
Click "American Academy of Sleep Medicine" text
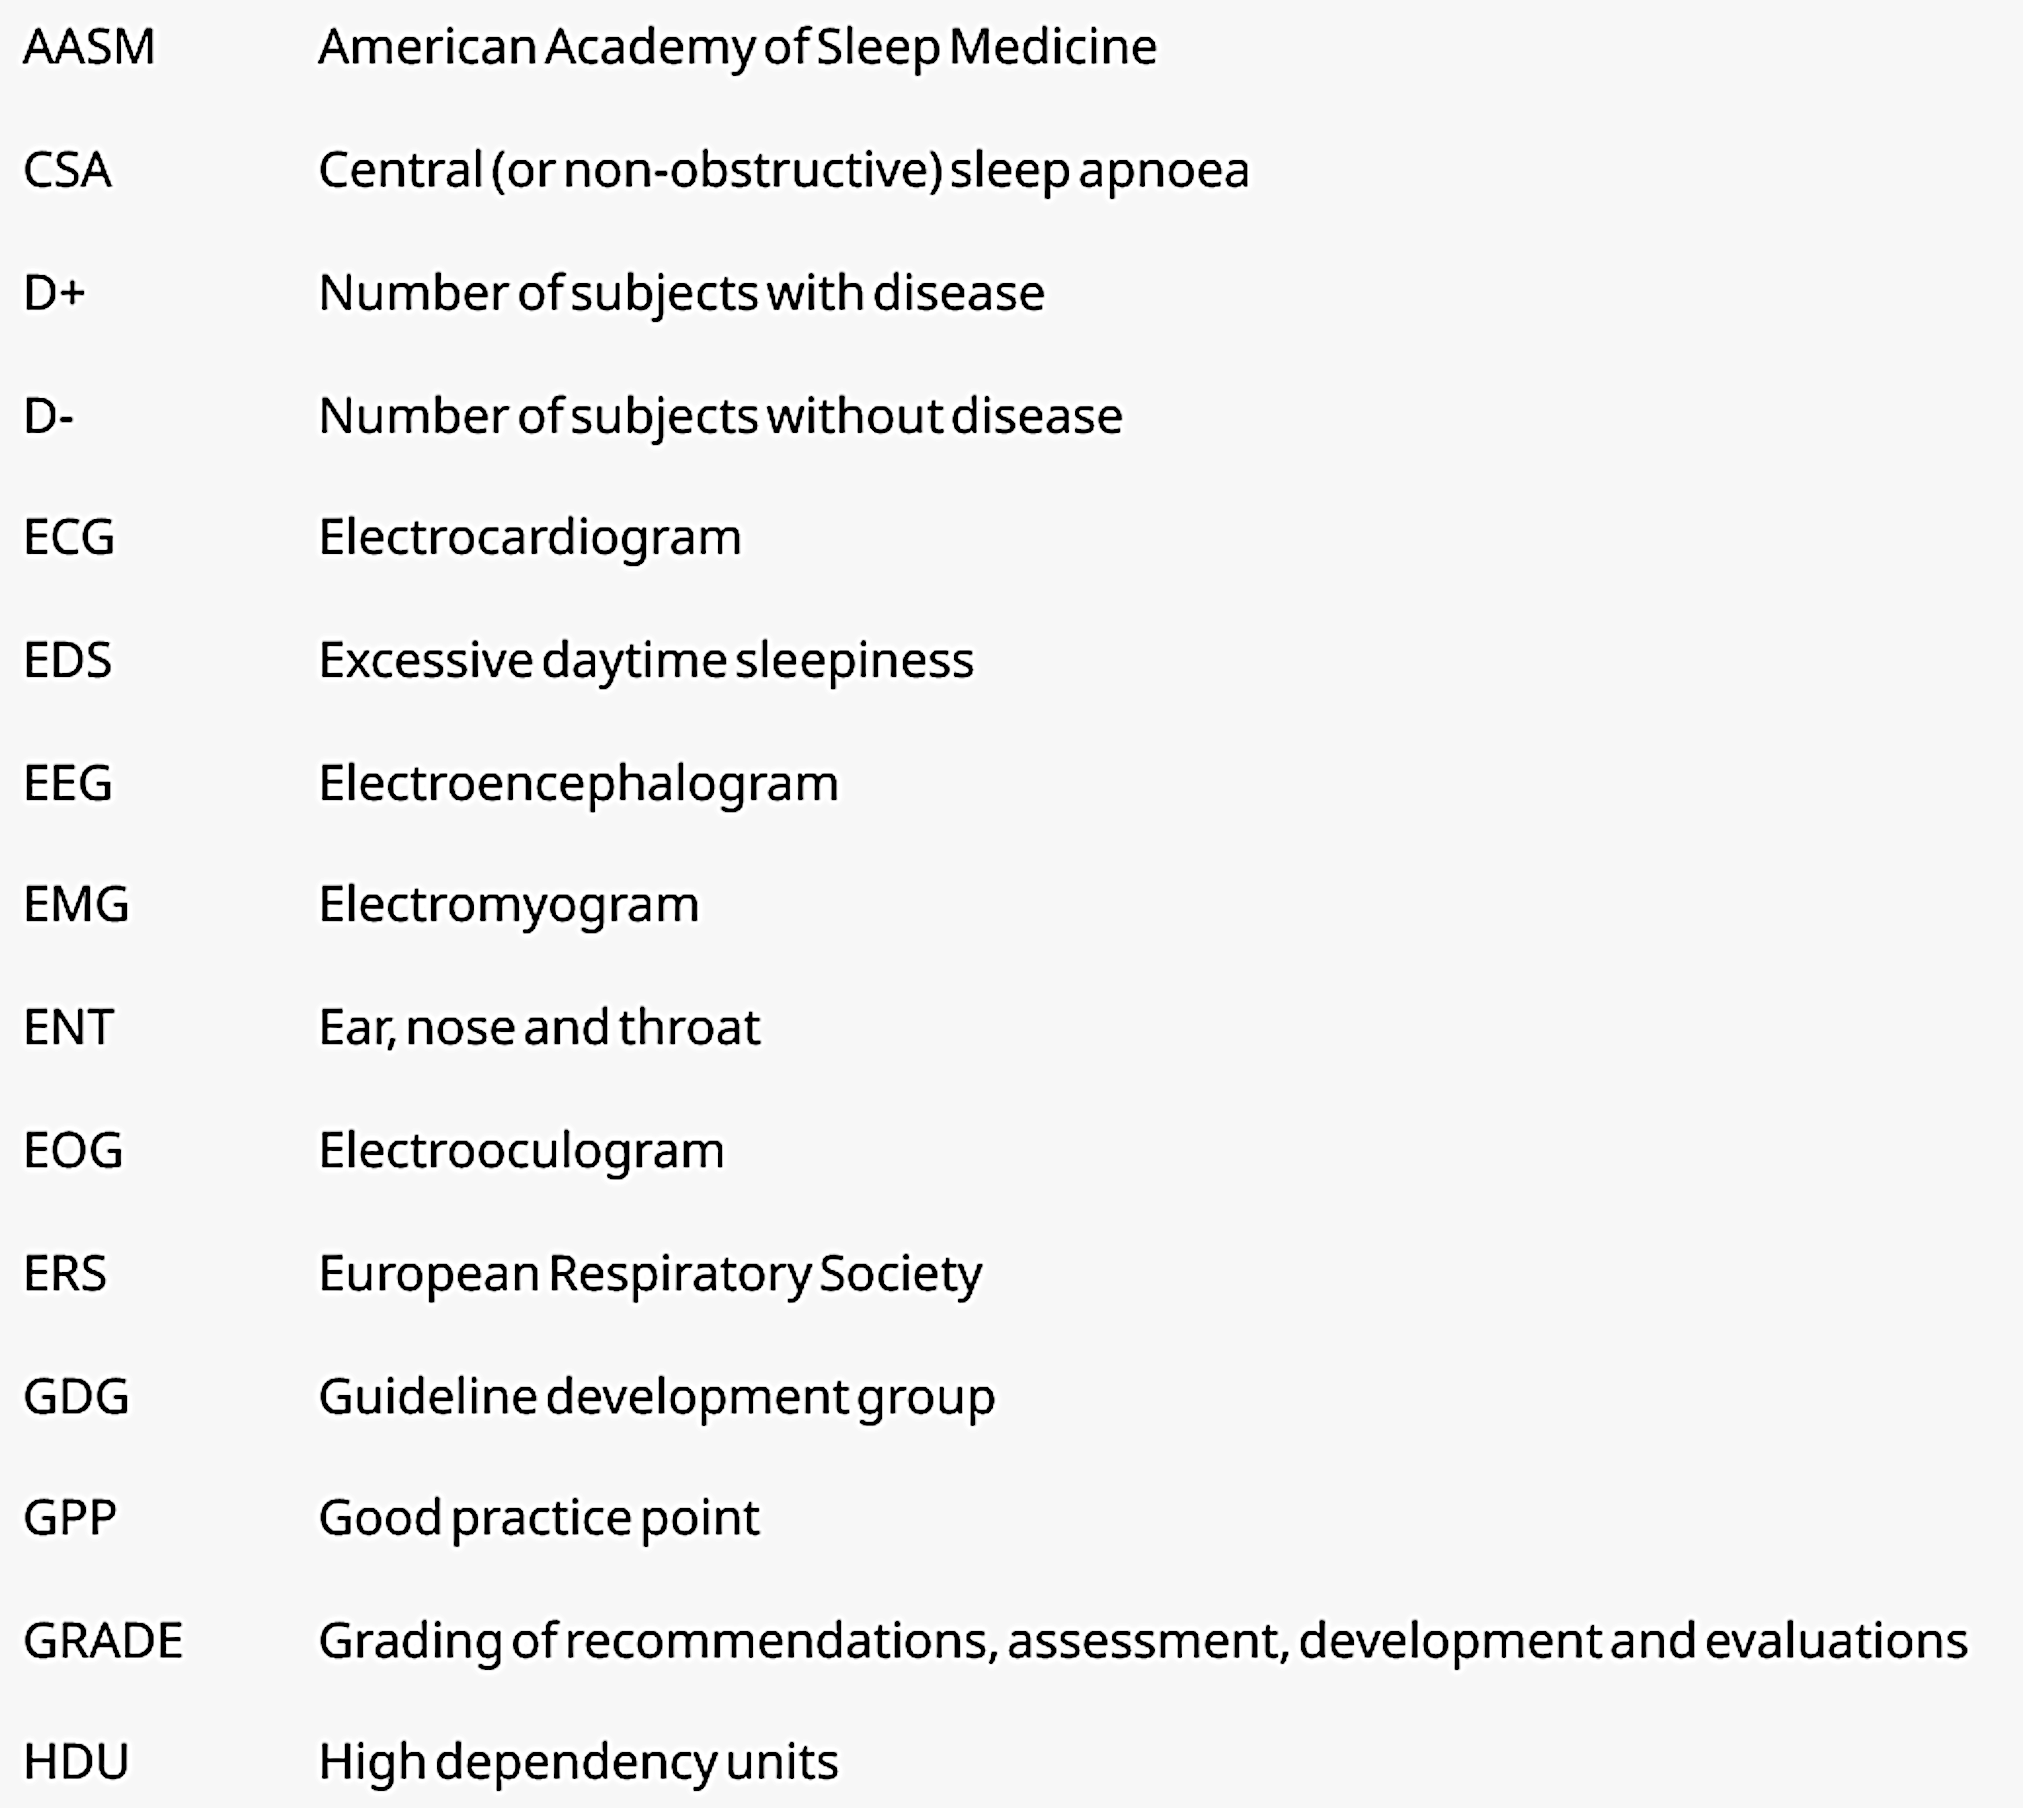point(737,47)
